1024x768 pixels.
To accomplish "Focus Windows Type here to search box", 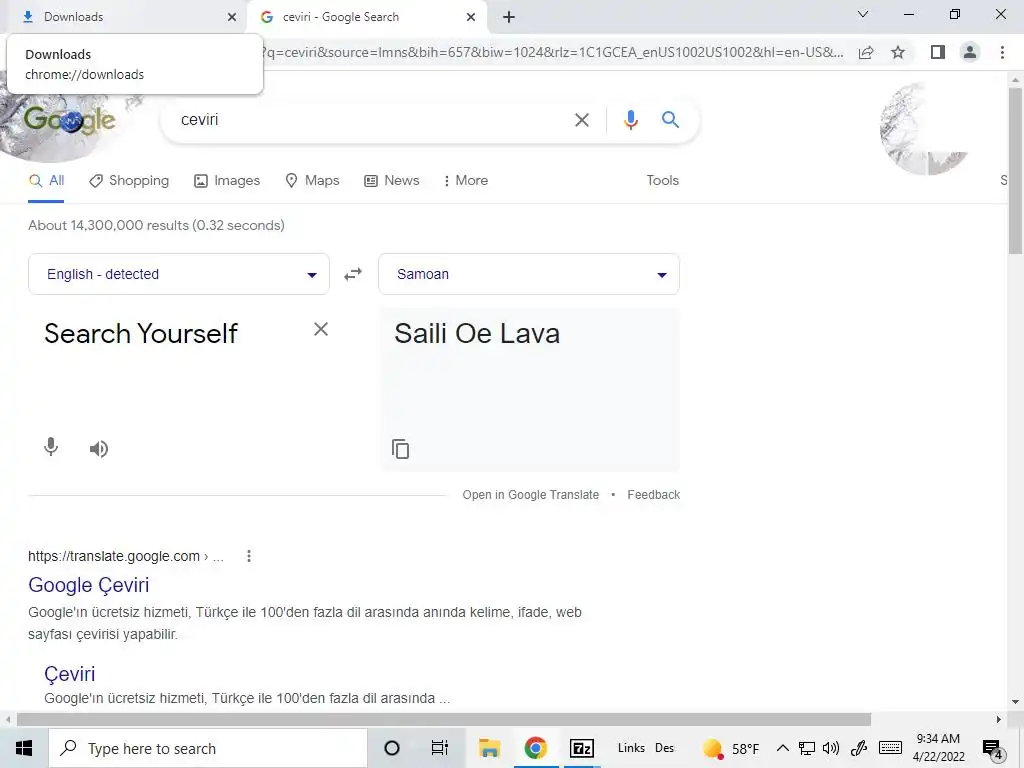I will tap(208, 748).
